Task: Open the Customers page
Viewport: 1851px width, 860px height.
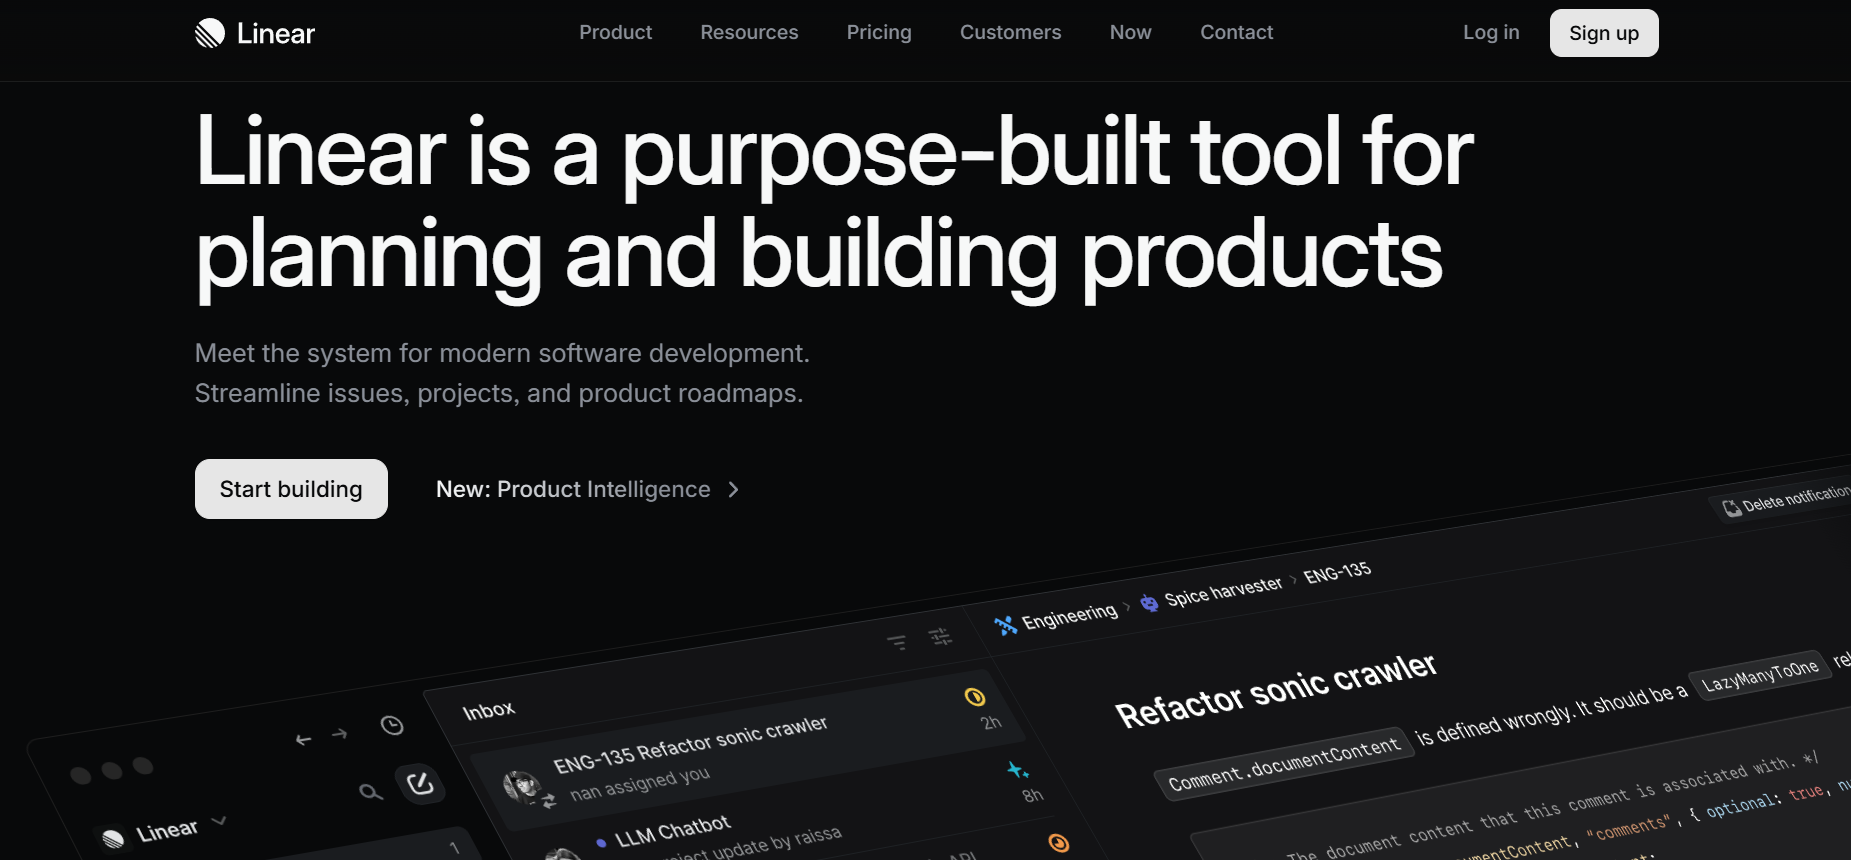Action: click(1010, 32)
